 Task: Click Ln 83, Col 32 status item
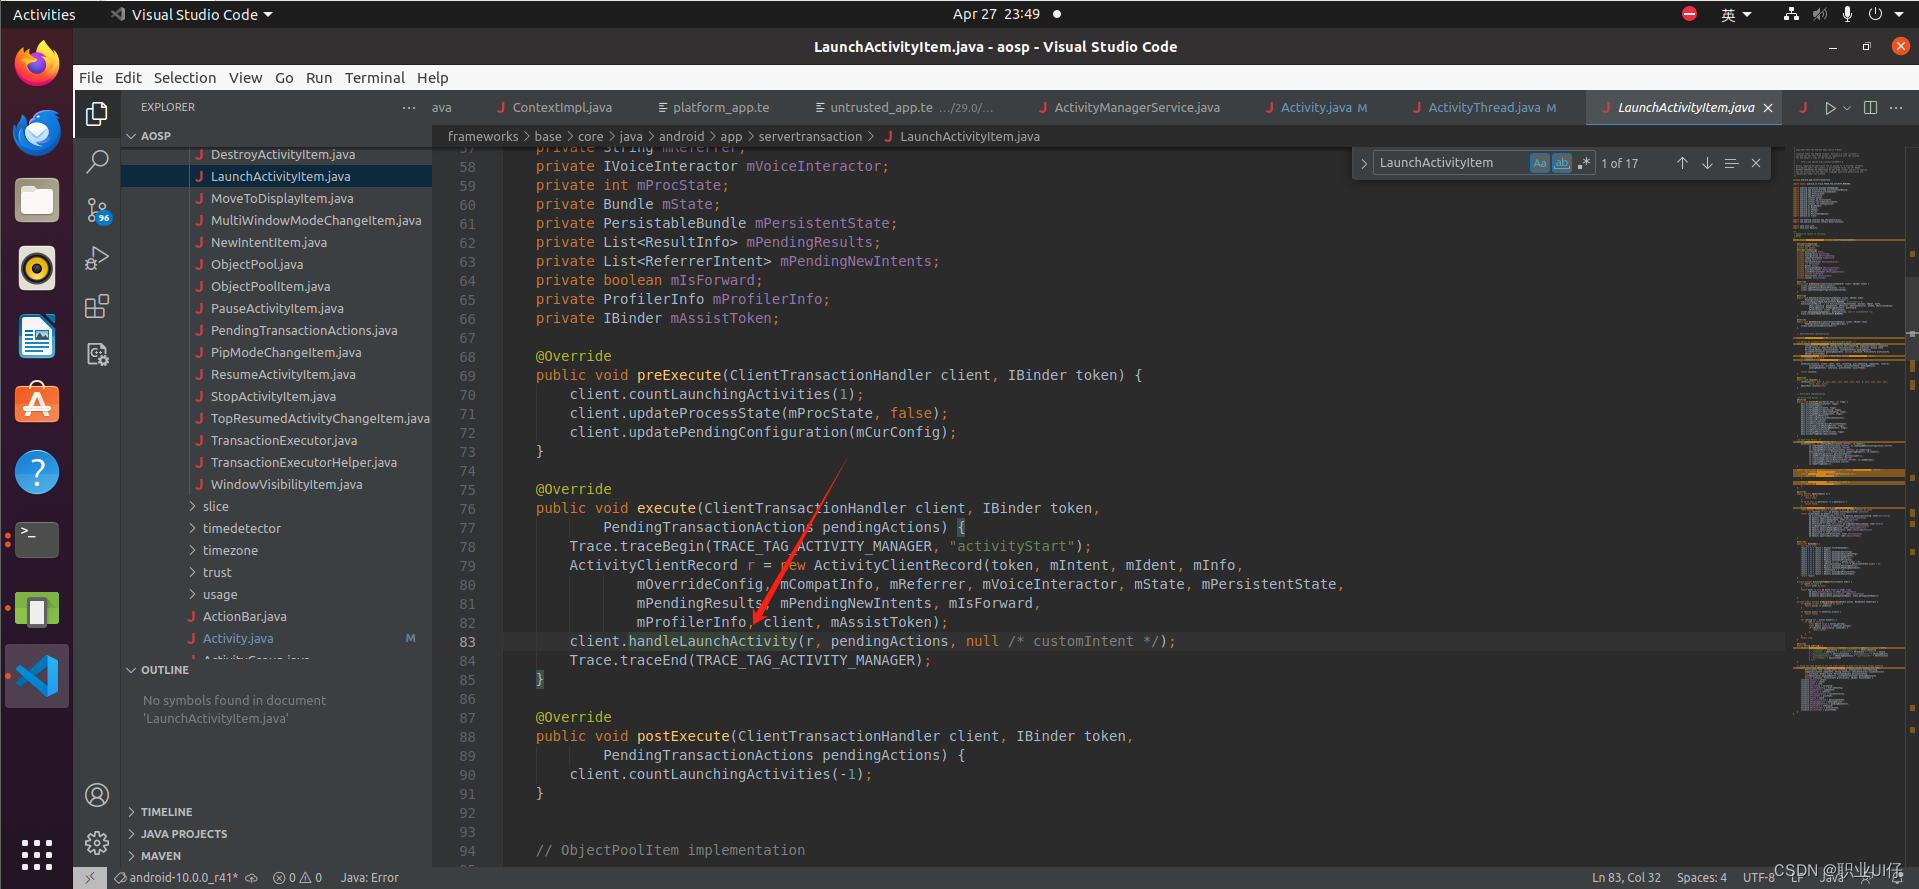(1626, 878)
